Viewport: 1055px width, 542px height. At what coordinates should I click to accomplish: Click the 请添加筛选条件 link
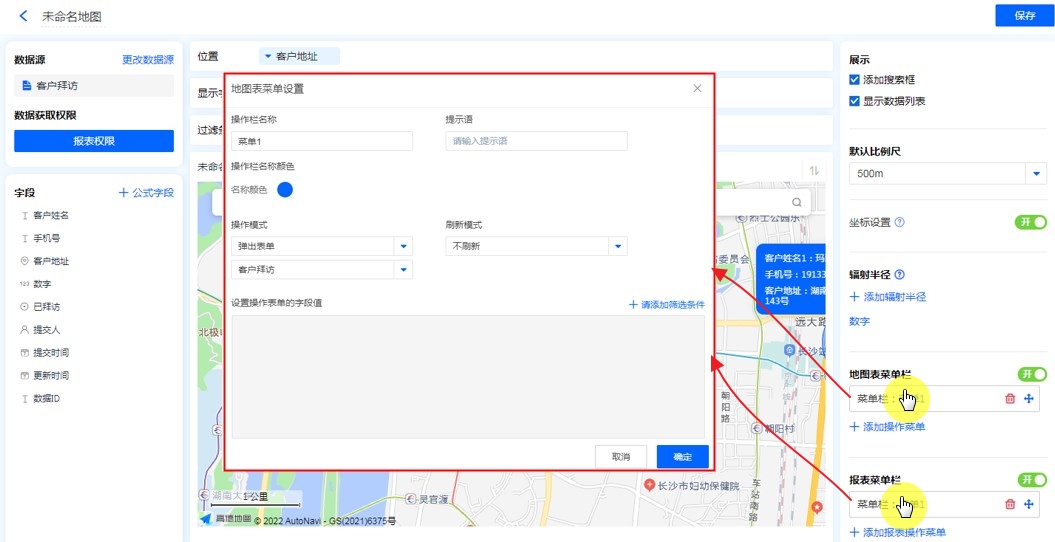pyautogui.click(x=666, y=304)
